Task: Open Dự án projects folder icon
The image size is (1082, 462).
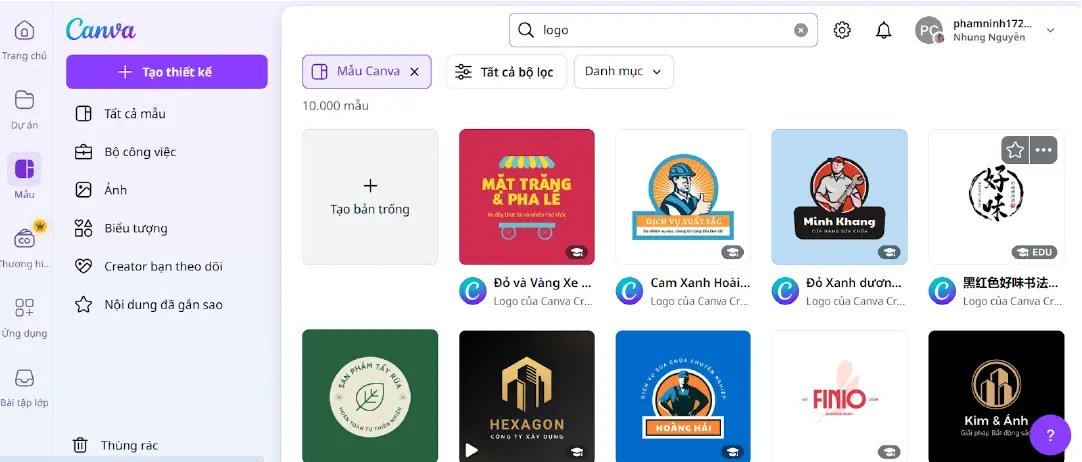Action: click(24, 100)
